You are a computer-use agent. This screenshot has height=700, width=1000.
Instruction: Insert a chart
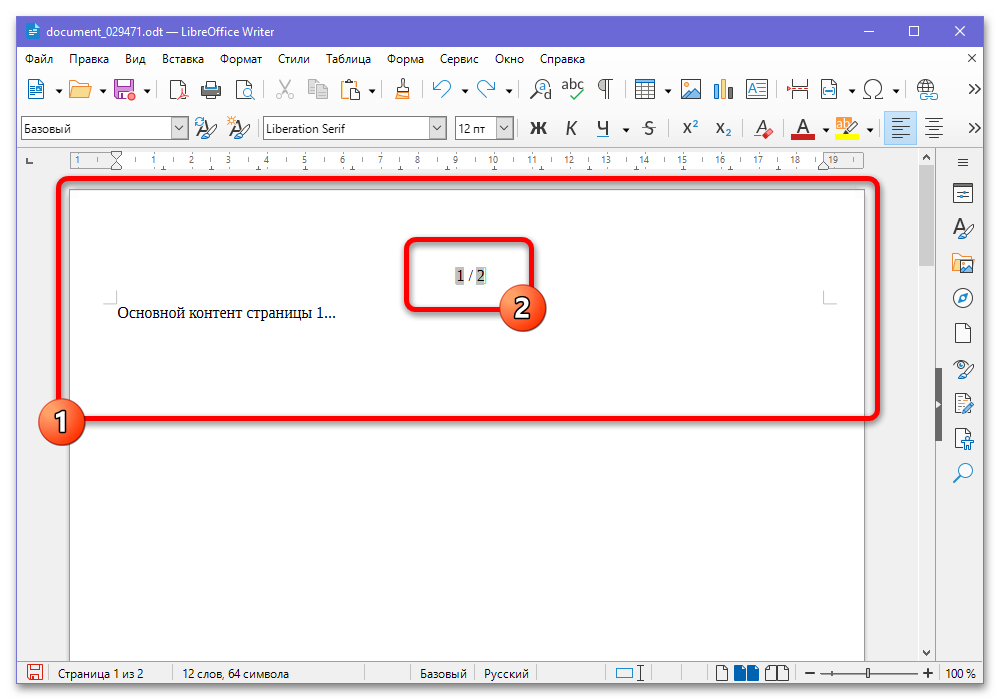click(723, 90)
